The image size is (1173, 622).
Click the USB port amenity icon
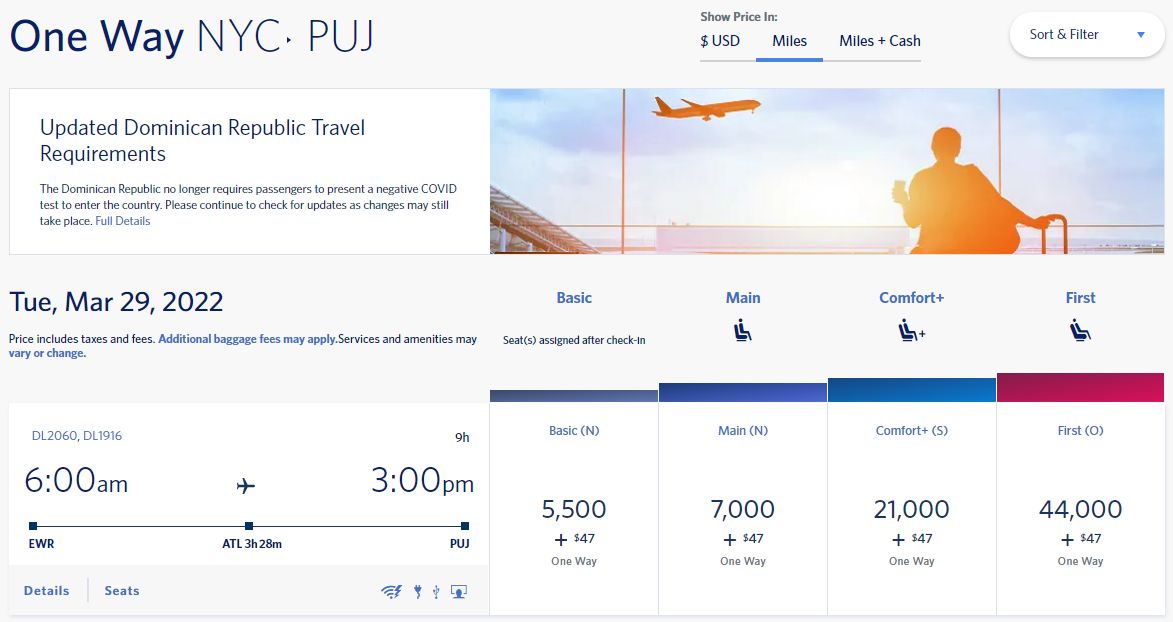click(435, 592)
